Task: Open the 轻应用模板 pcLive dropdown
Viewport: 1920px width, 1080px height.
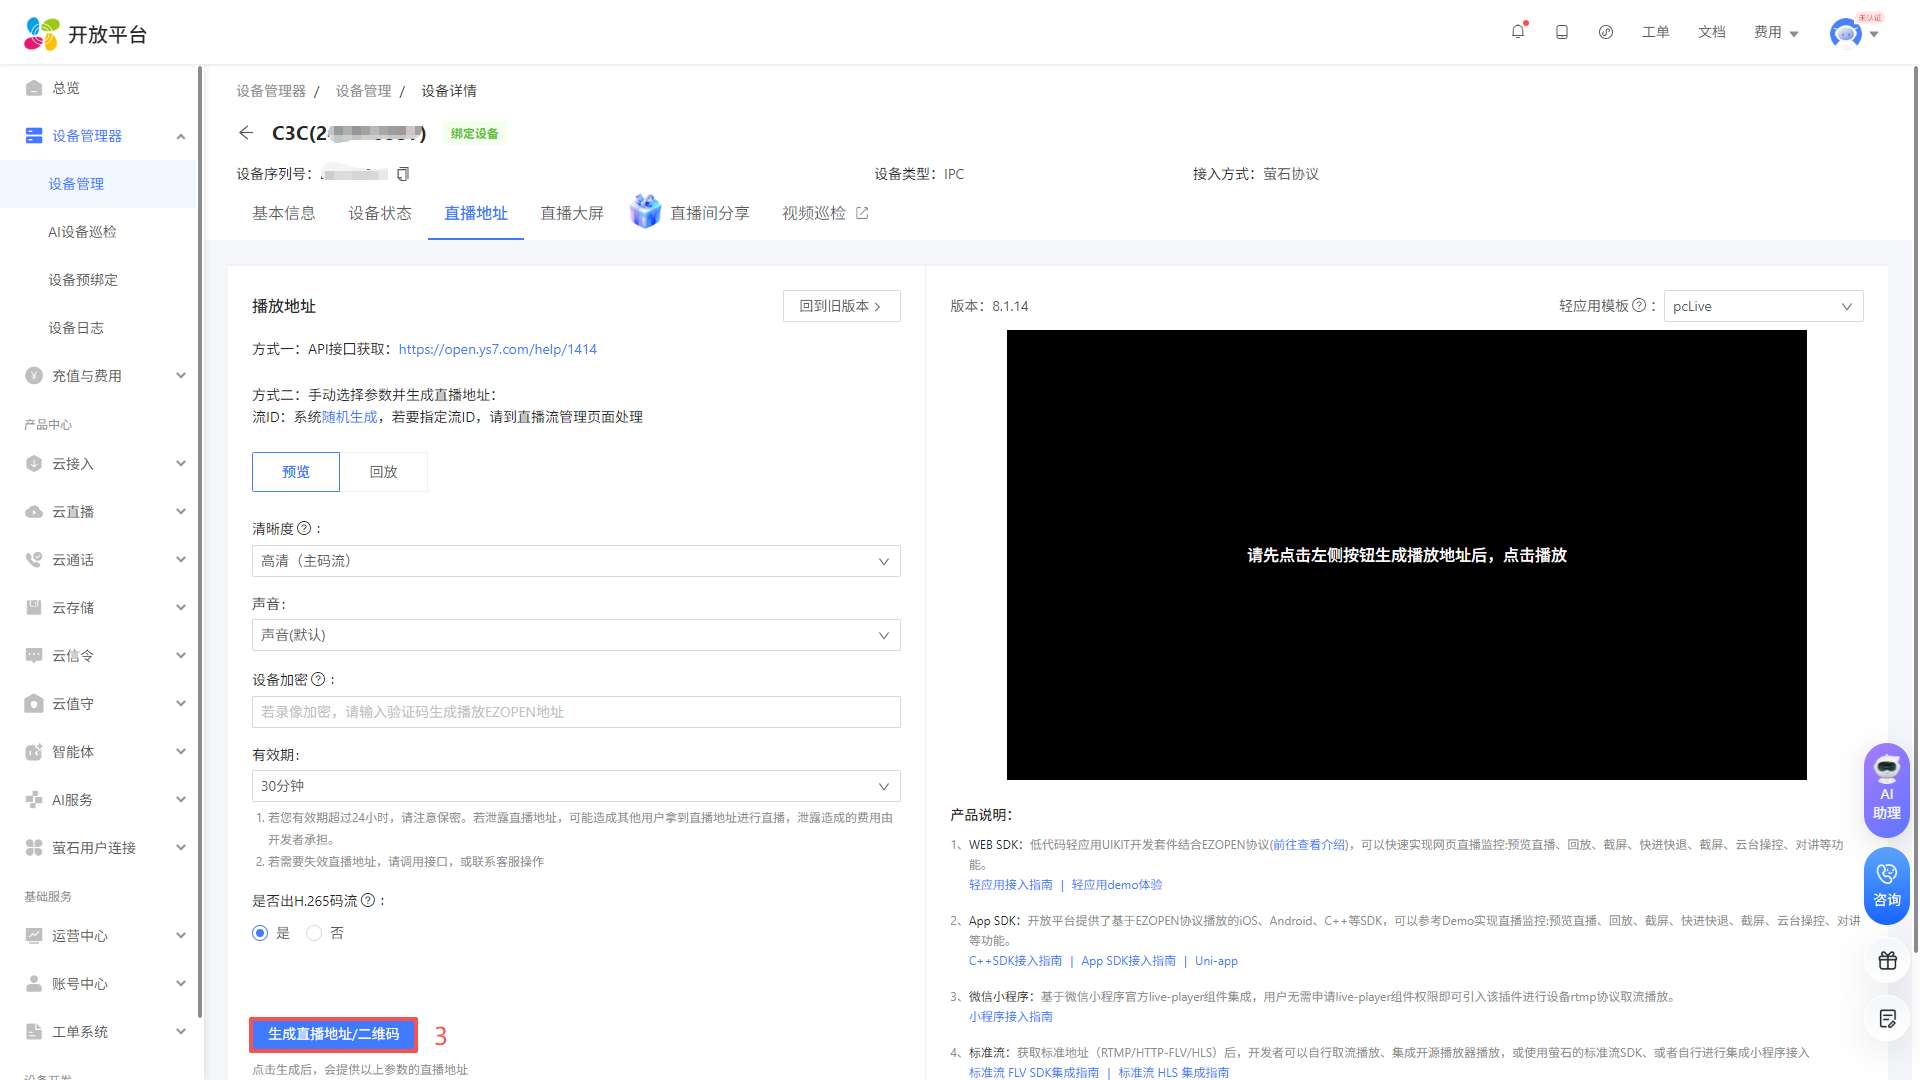Action: pyautogui.click(x=1762, y=306)
